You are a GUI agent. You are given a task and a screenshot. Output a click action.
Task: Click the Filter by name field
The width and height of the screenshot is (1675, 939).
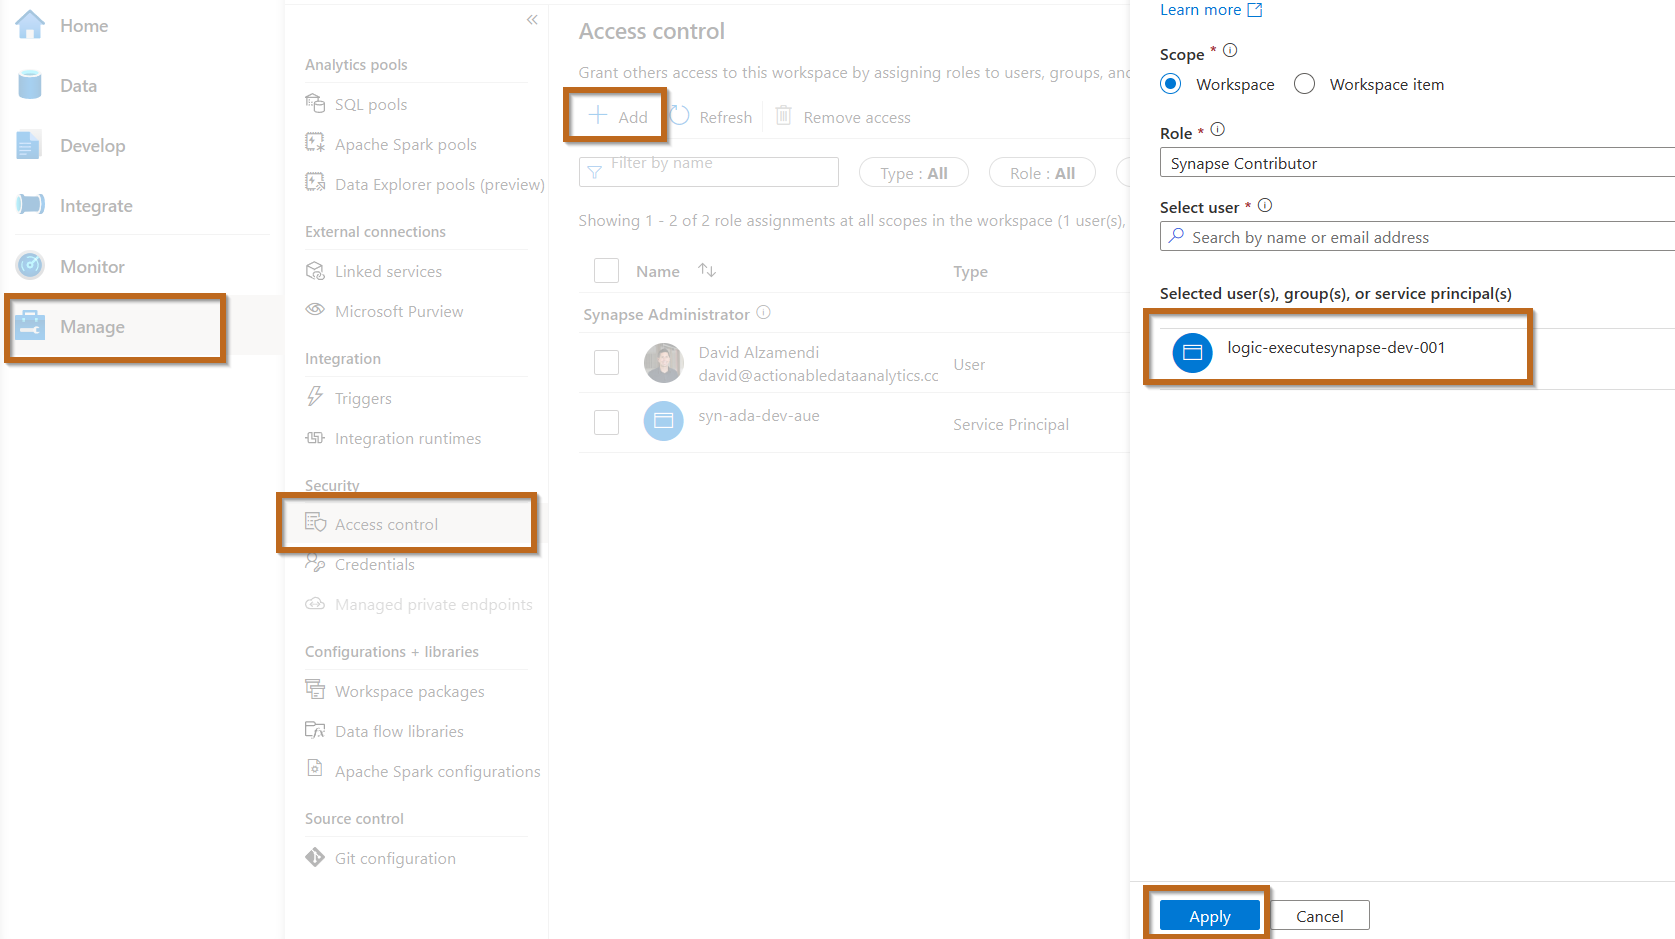[x=708, y=171]
